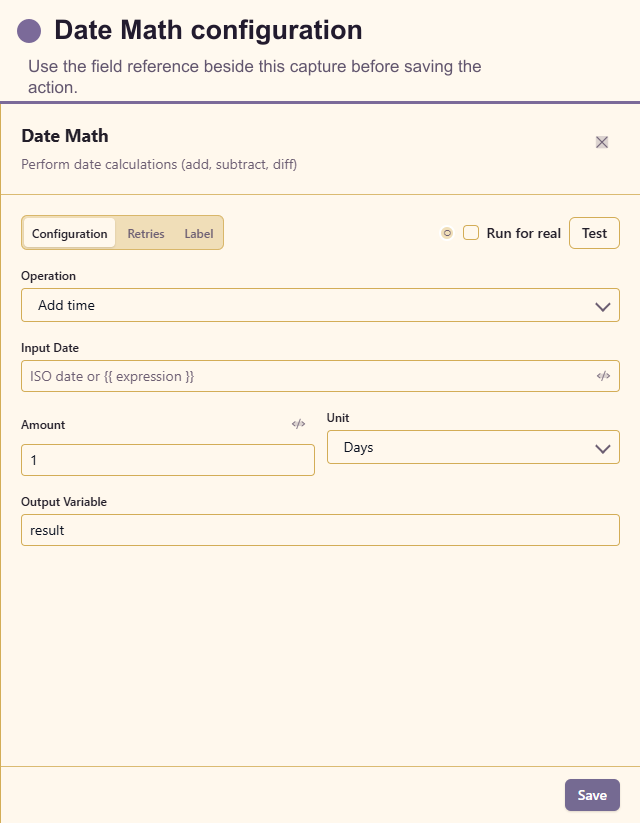Open the Unit dropdown showing Days
This screenshot has height=823, width=640.
coord(473,447)
